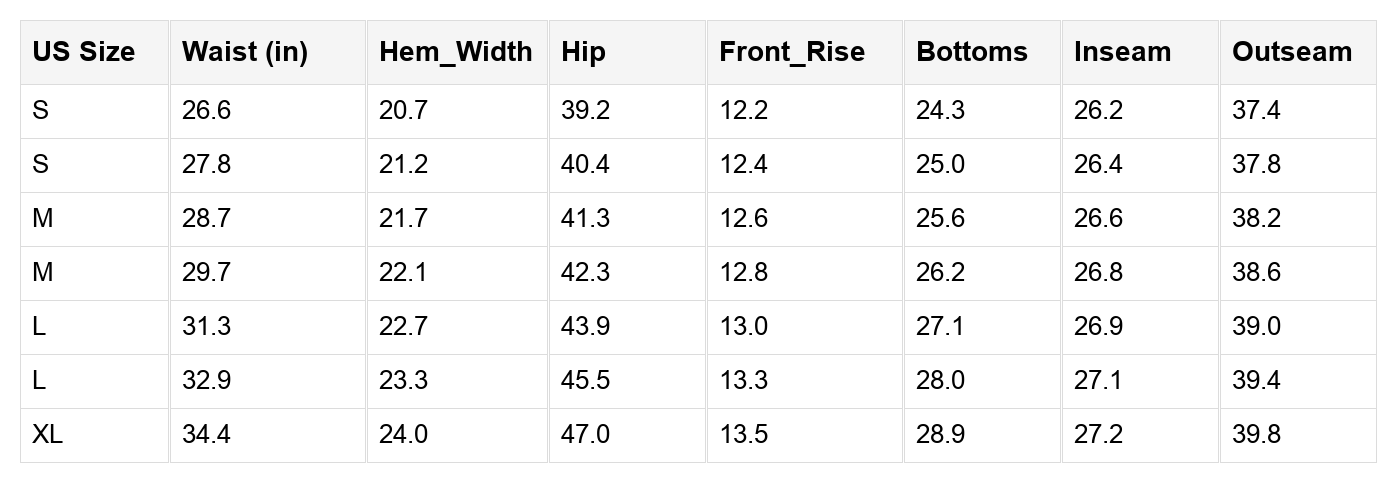Click hip value 40.4
The image size is (1396, 482).
pos(585,165)
